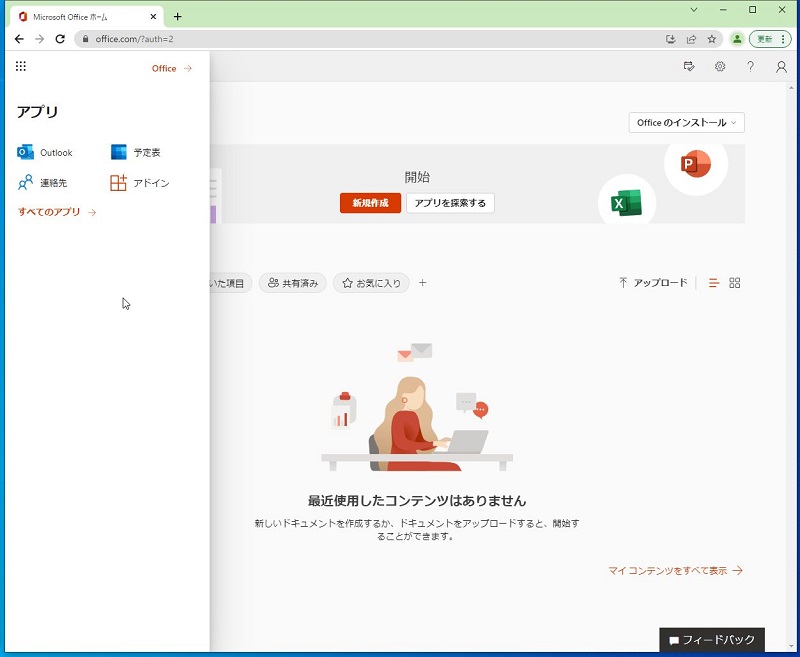Open the 連絡先 contacts app
800x657 pixels.
[42, 183]
